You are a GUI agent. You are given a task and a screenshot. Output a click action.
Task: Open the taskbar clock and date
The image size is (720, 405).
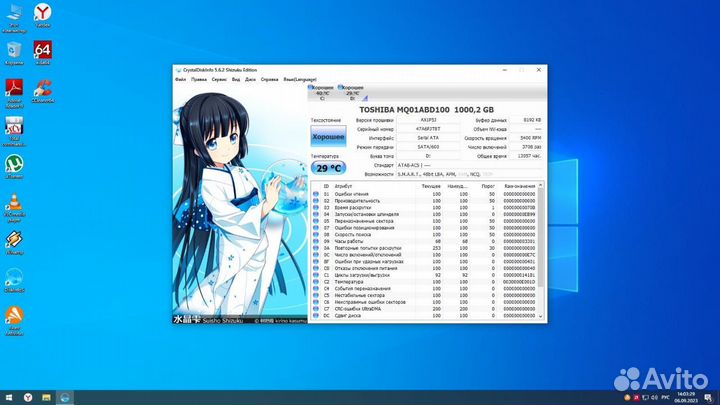tap(686, 397)
